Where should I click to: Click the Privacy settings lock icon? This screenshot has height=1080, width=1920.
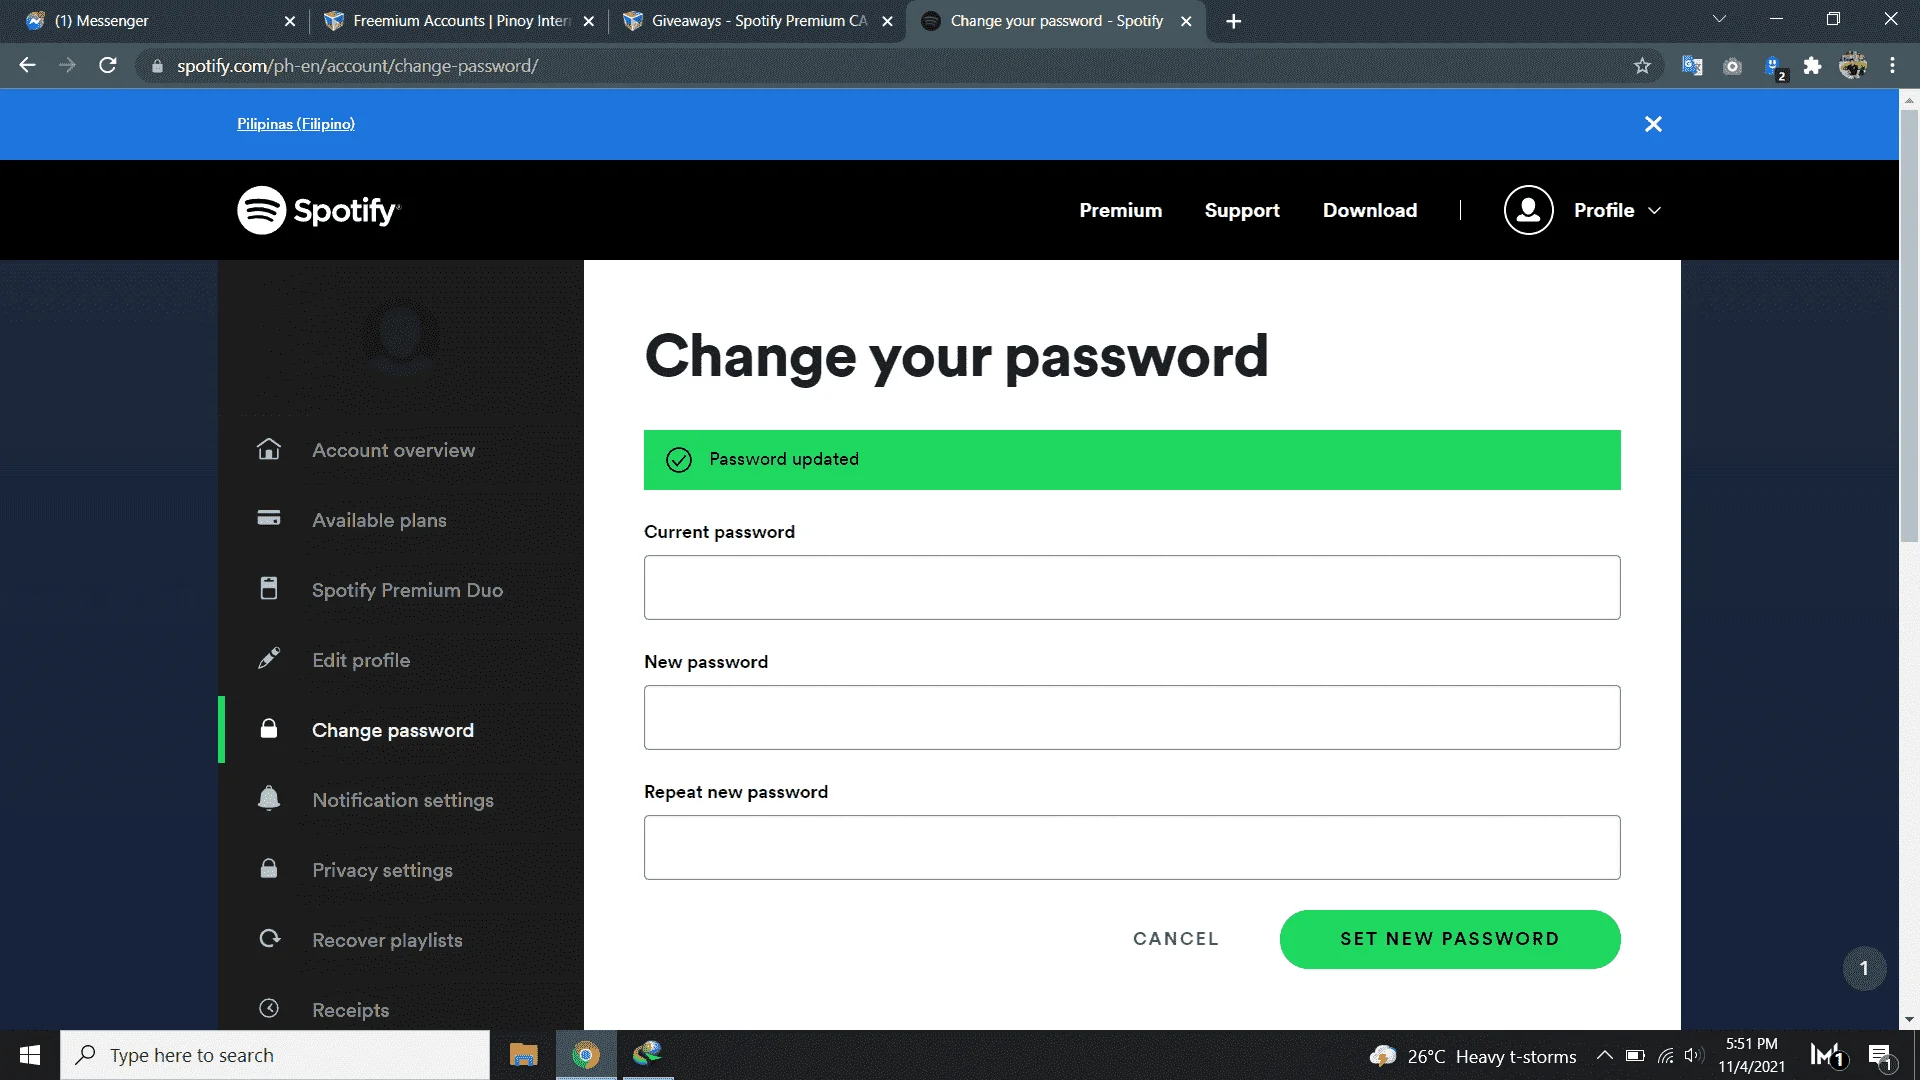click(x=269, y=868)
